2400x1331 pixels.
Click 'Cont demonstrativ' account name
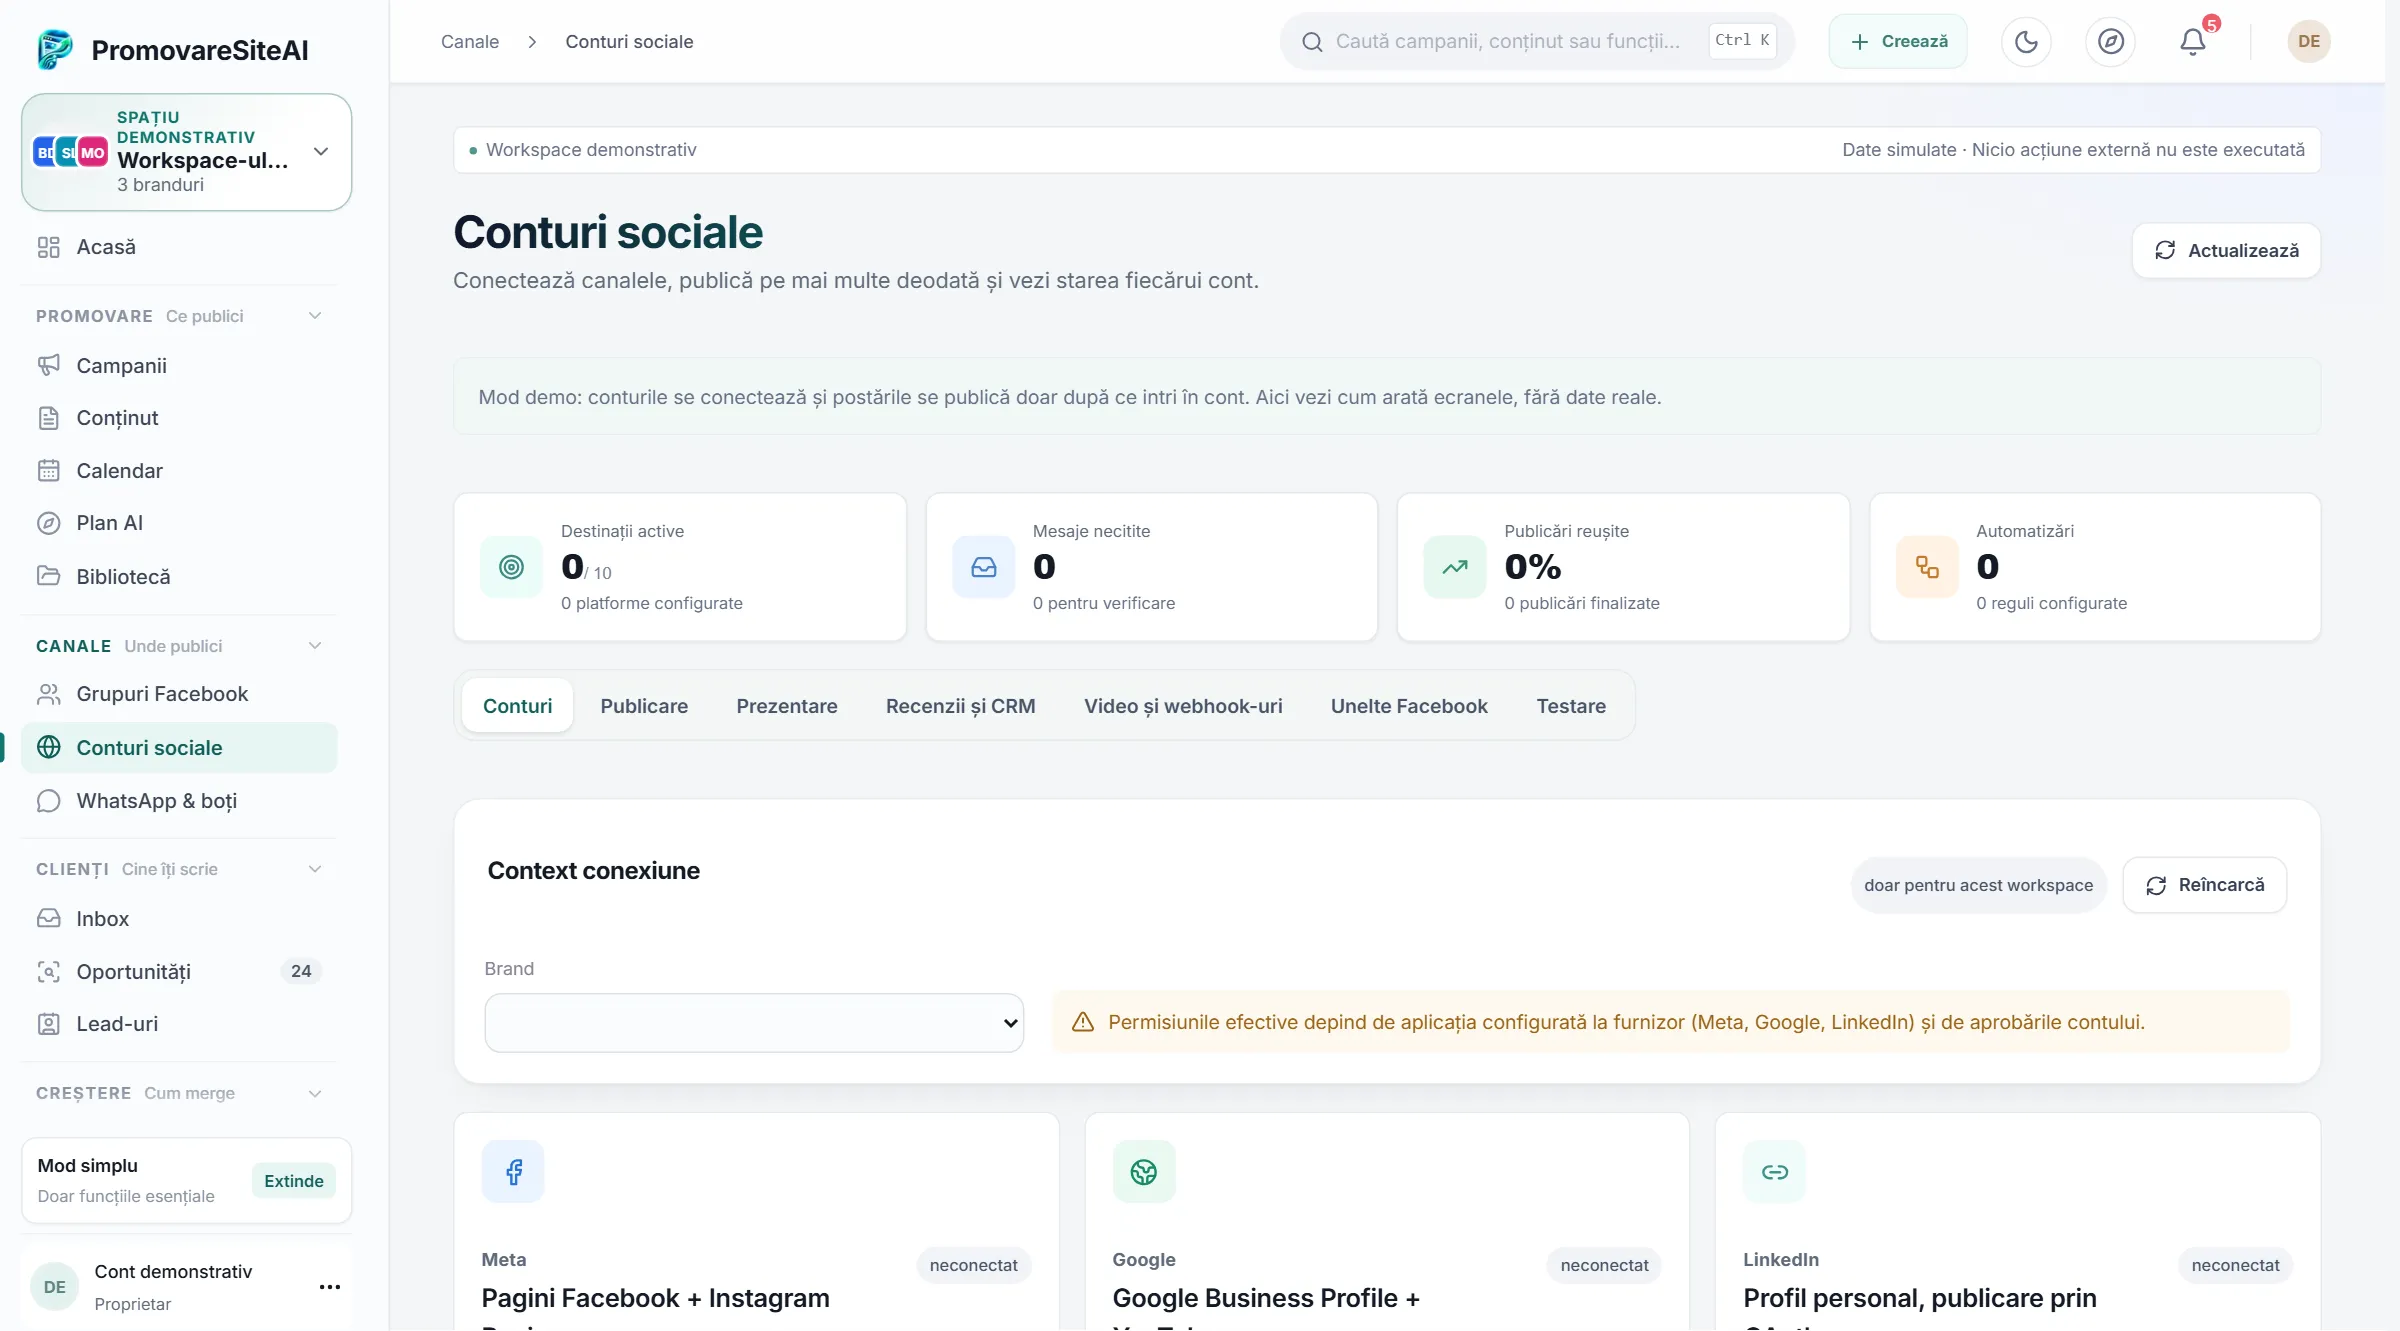click(173, 1271)
